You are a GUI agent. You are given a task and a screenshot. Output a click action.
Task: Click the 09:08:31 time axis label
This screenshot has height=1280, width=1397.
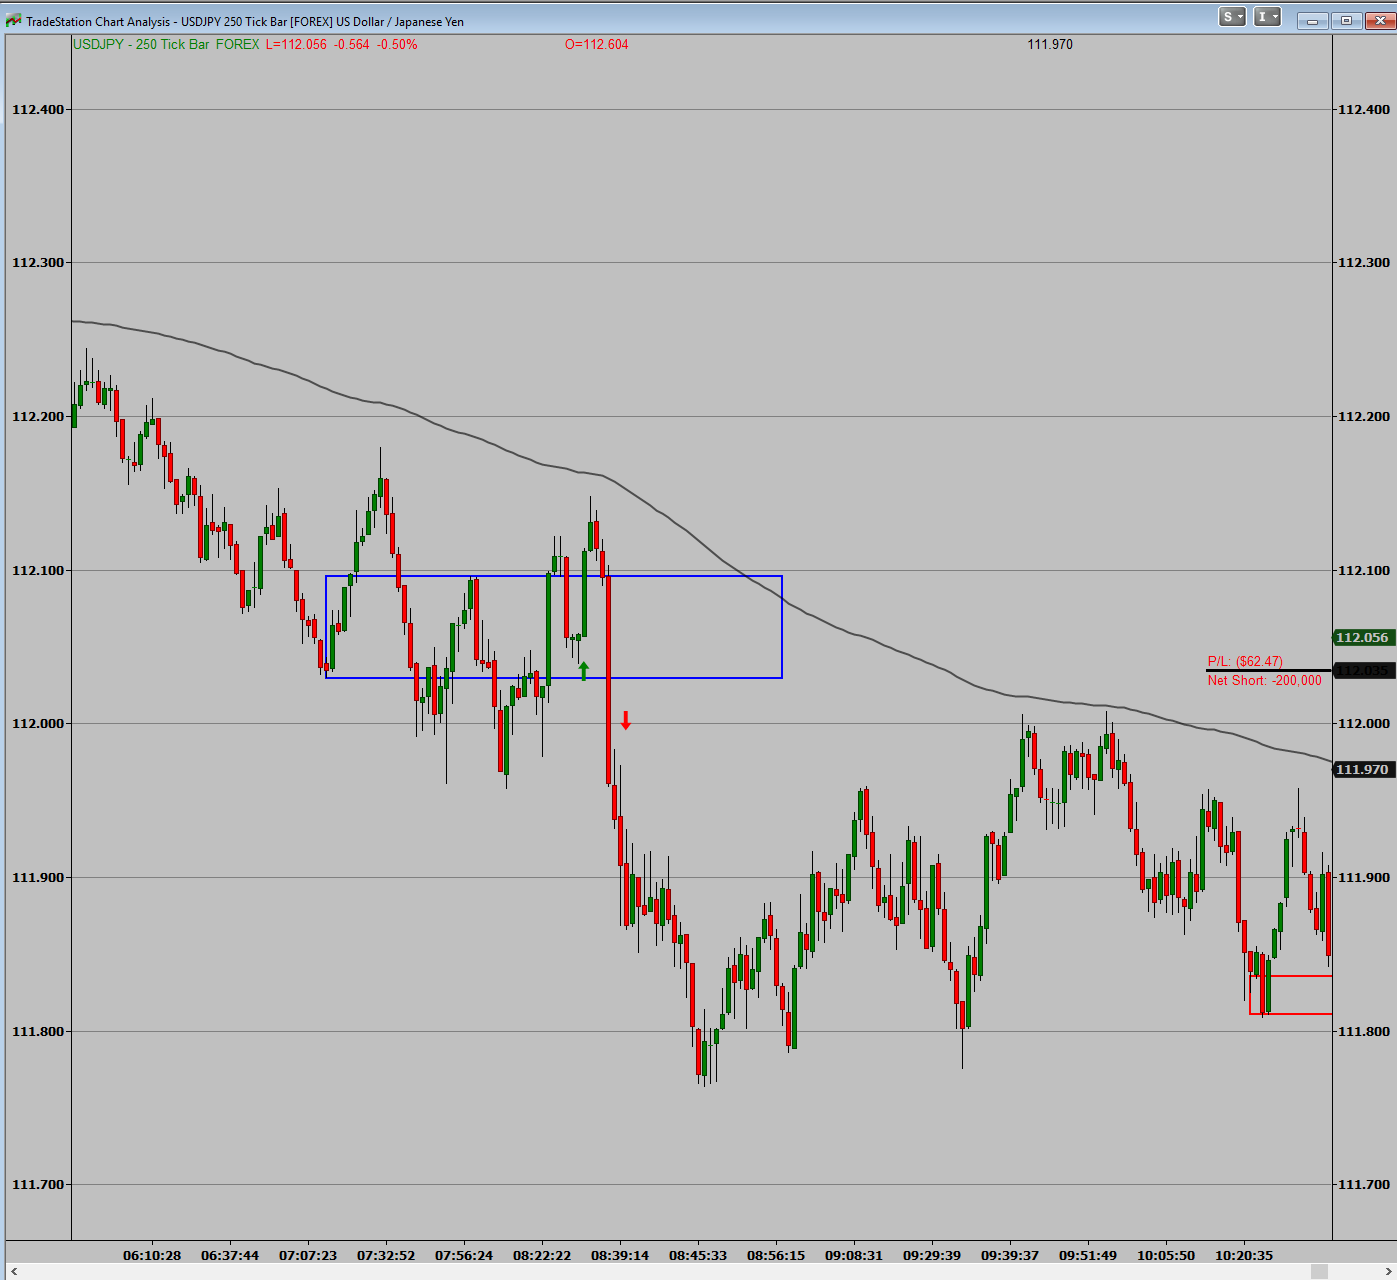coord(854,1256)
